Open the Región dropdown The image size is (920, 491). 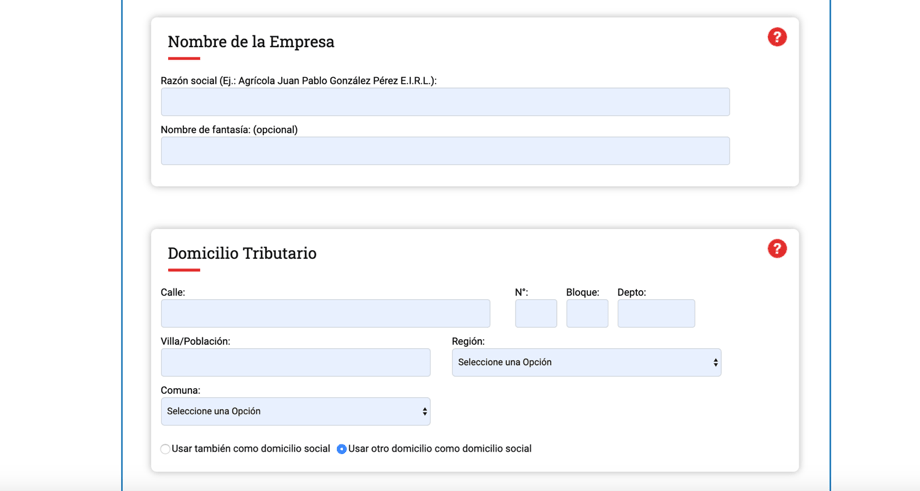tap(586, 363)
